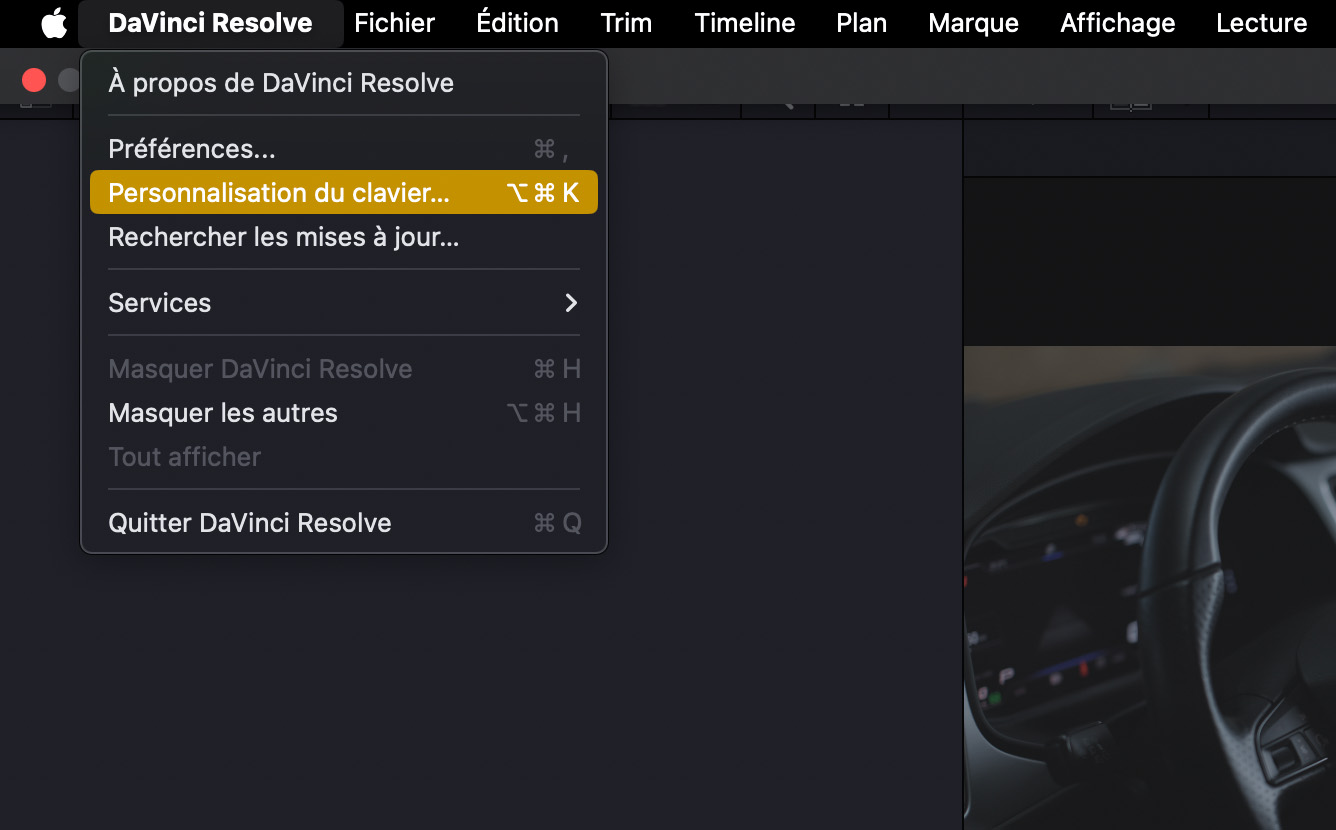Choose Masquer les autres
This screenshot has width=1336, height=830.
344,413
